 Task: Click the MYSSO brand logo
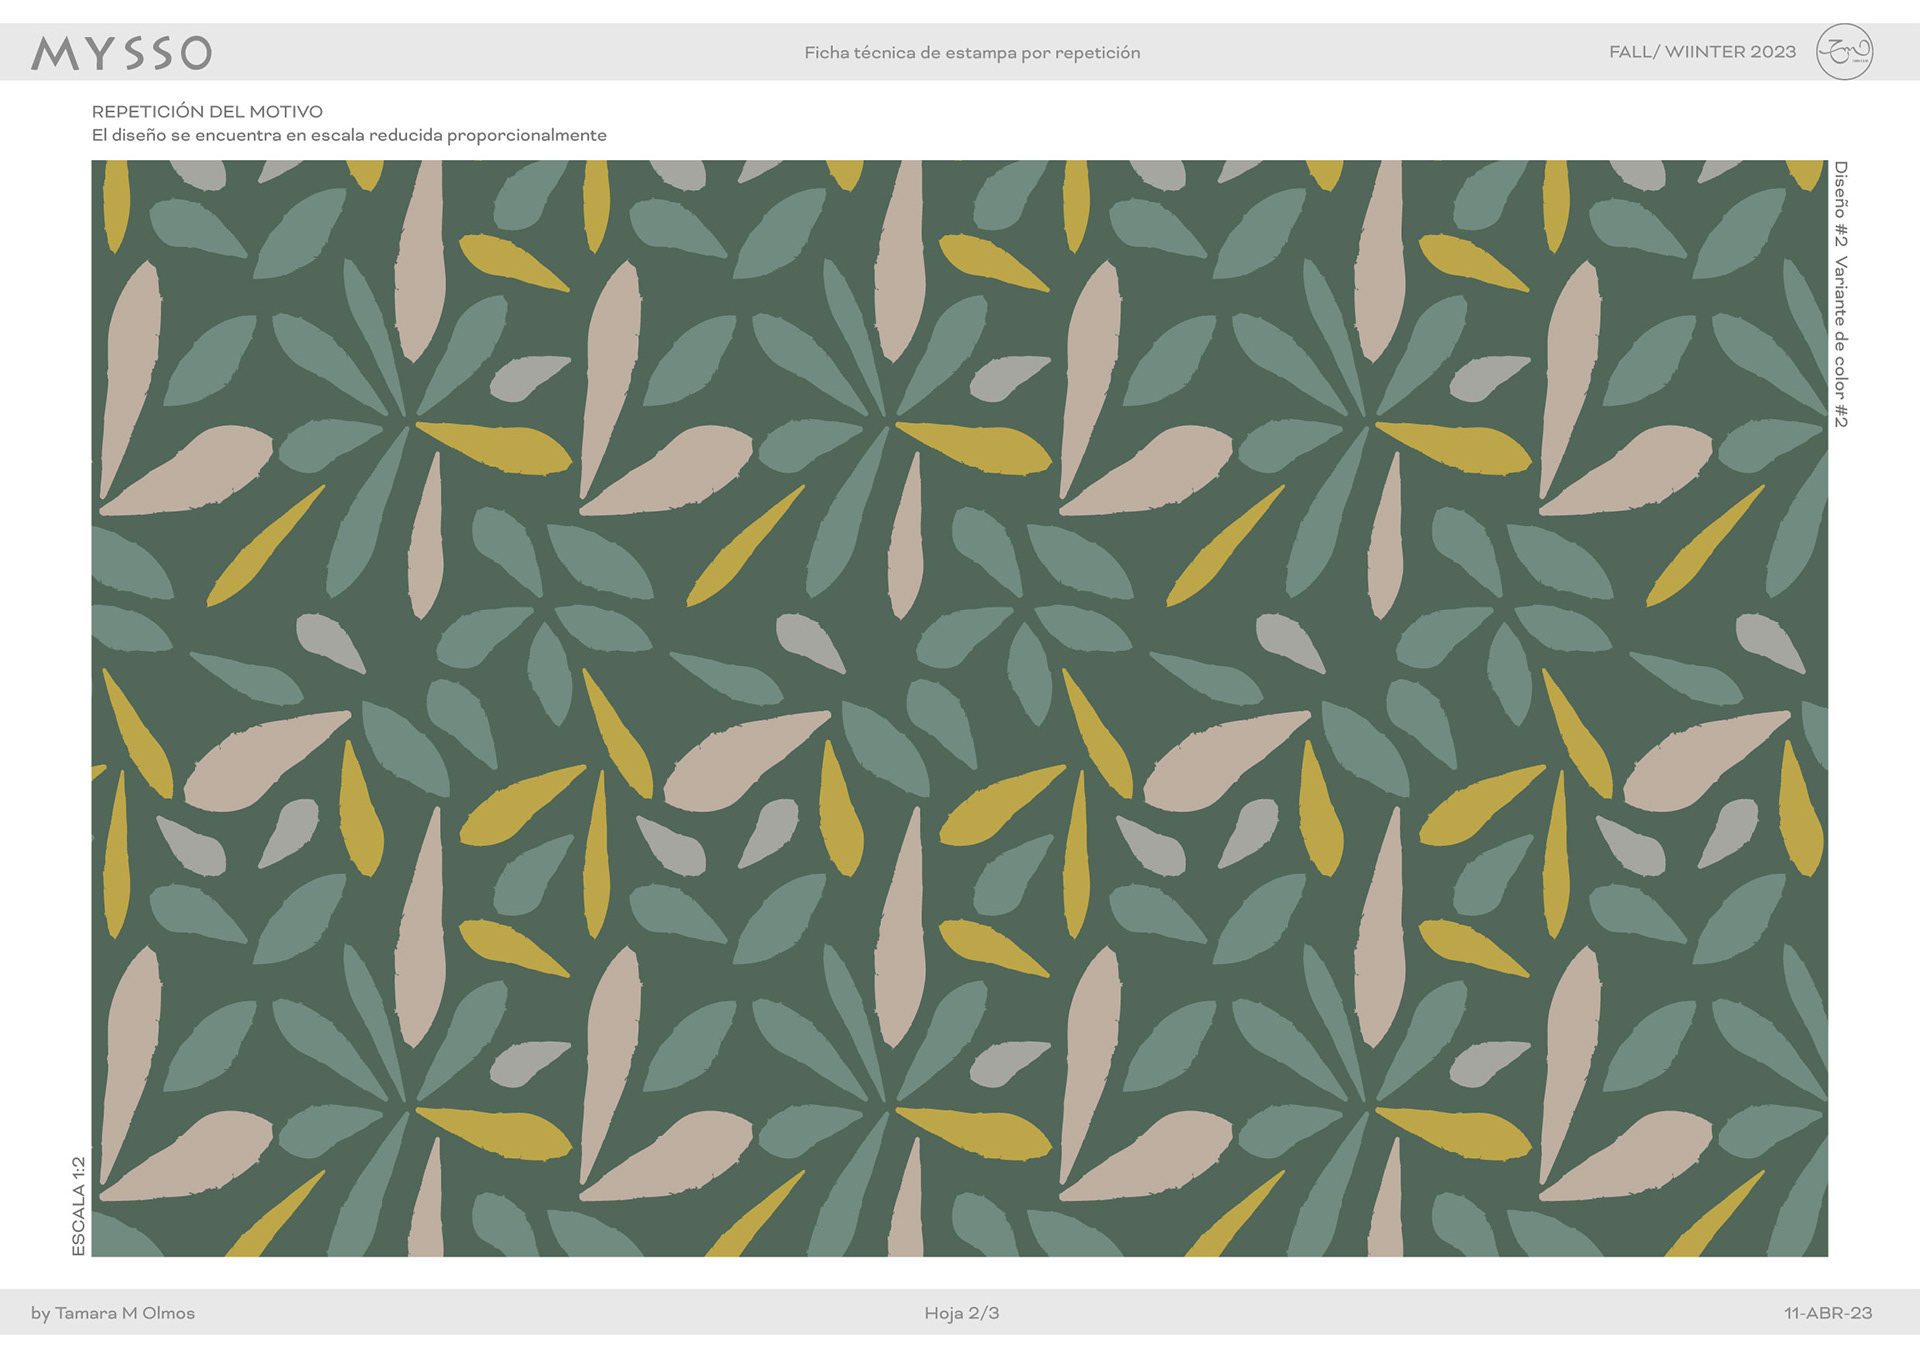tap(121, 53)
